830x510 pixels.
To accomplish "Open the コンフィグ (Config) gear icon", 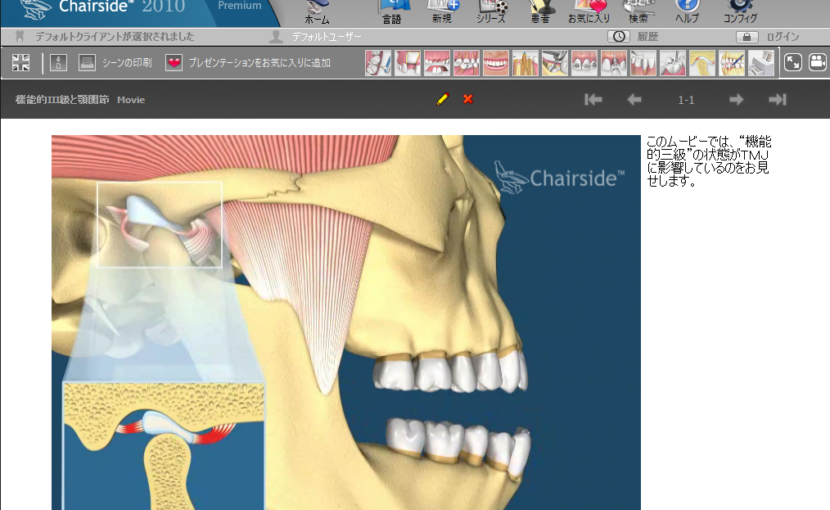I will point(740,13).
